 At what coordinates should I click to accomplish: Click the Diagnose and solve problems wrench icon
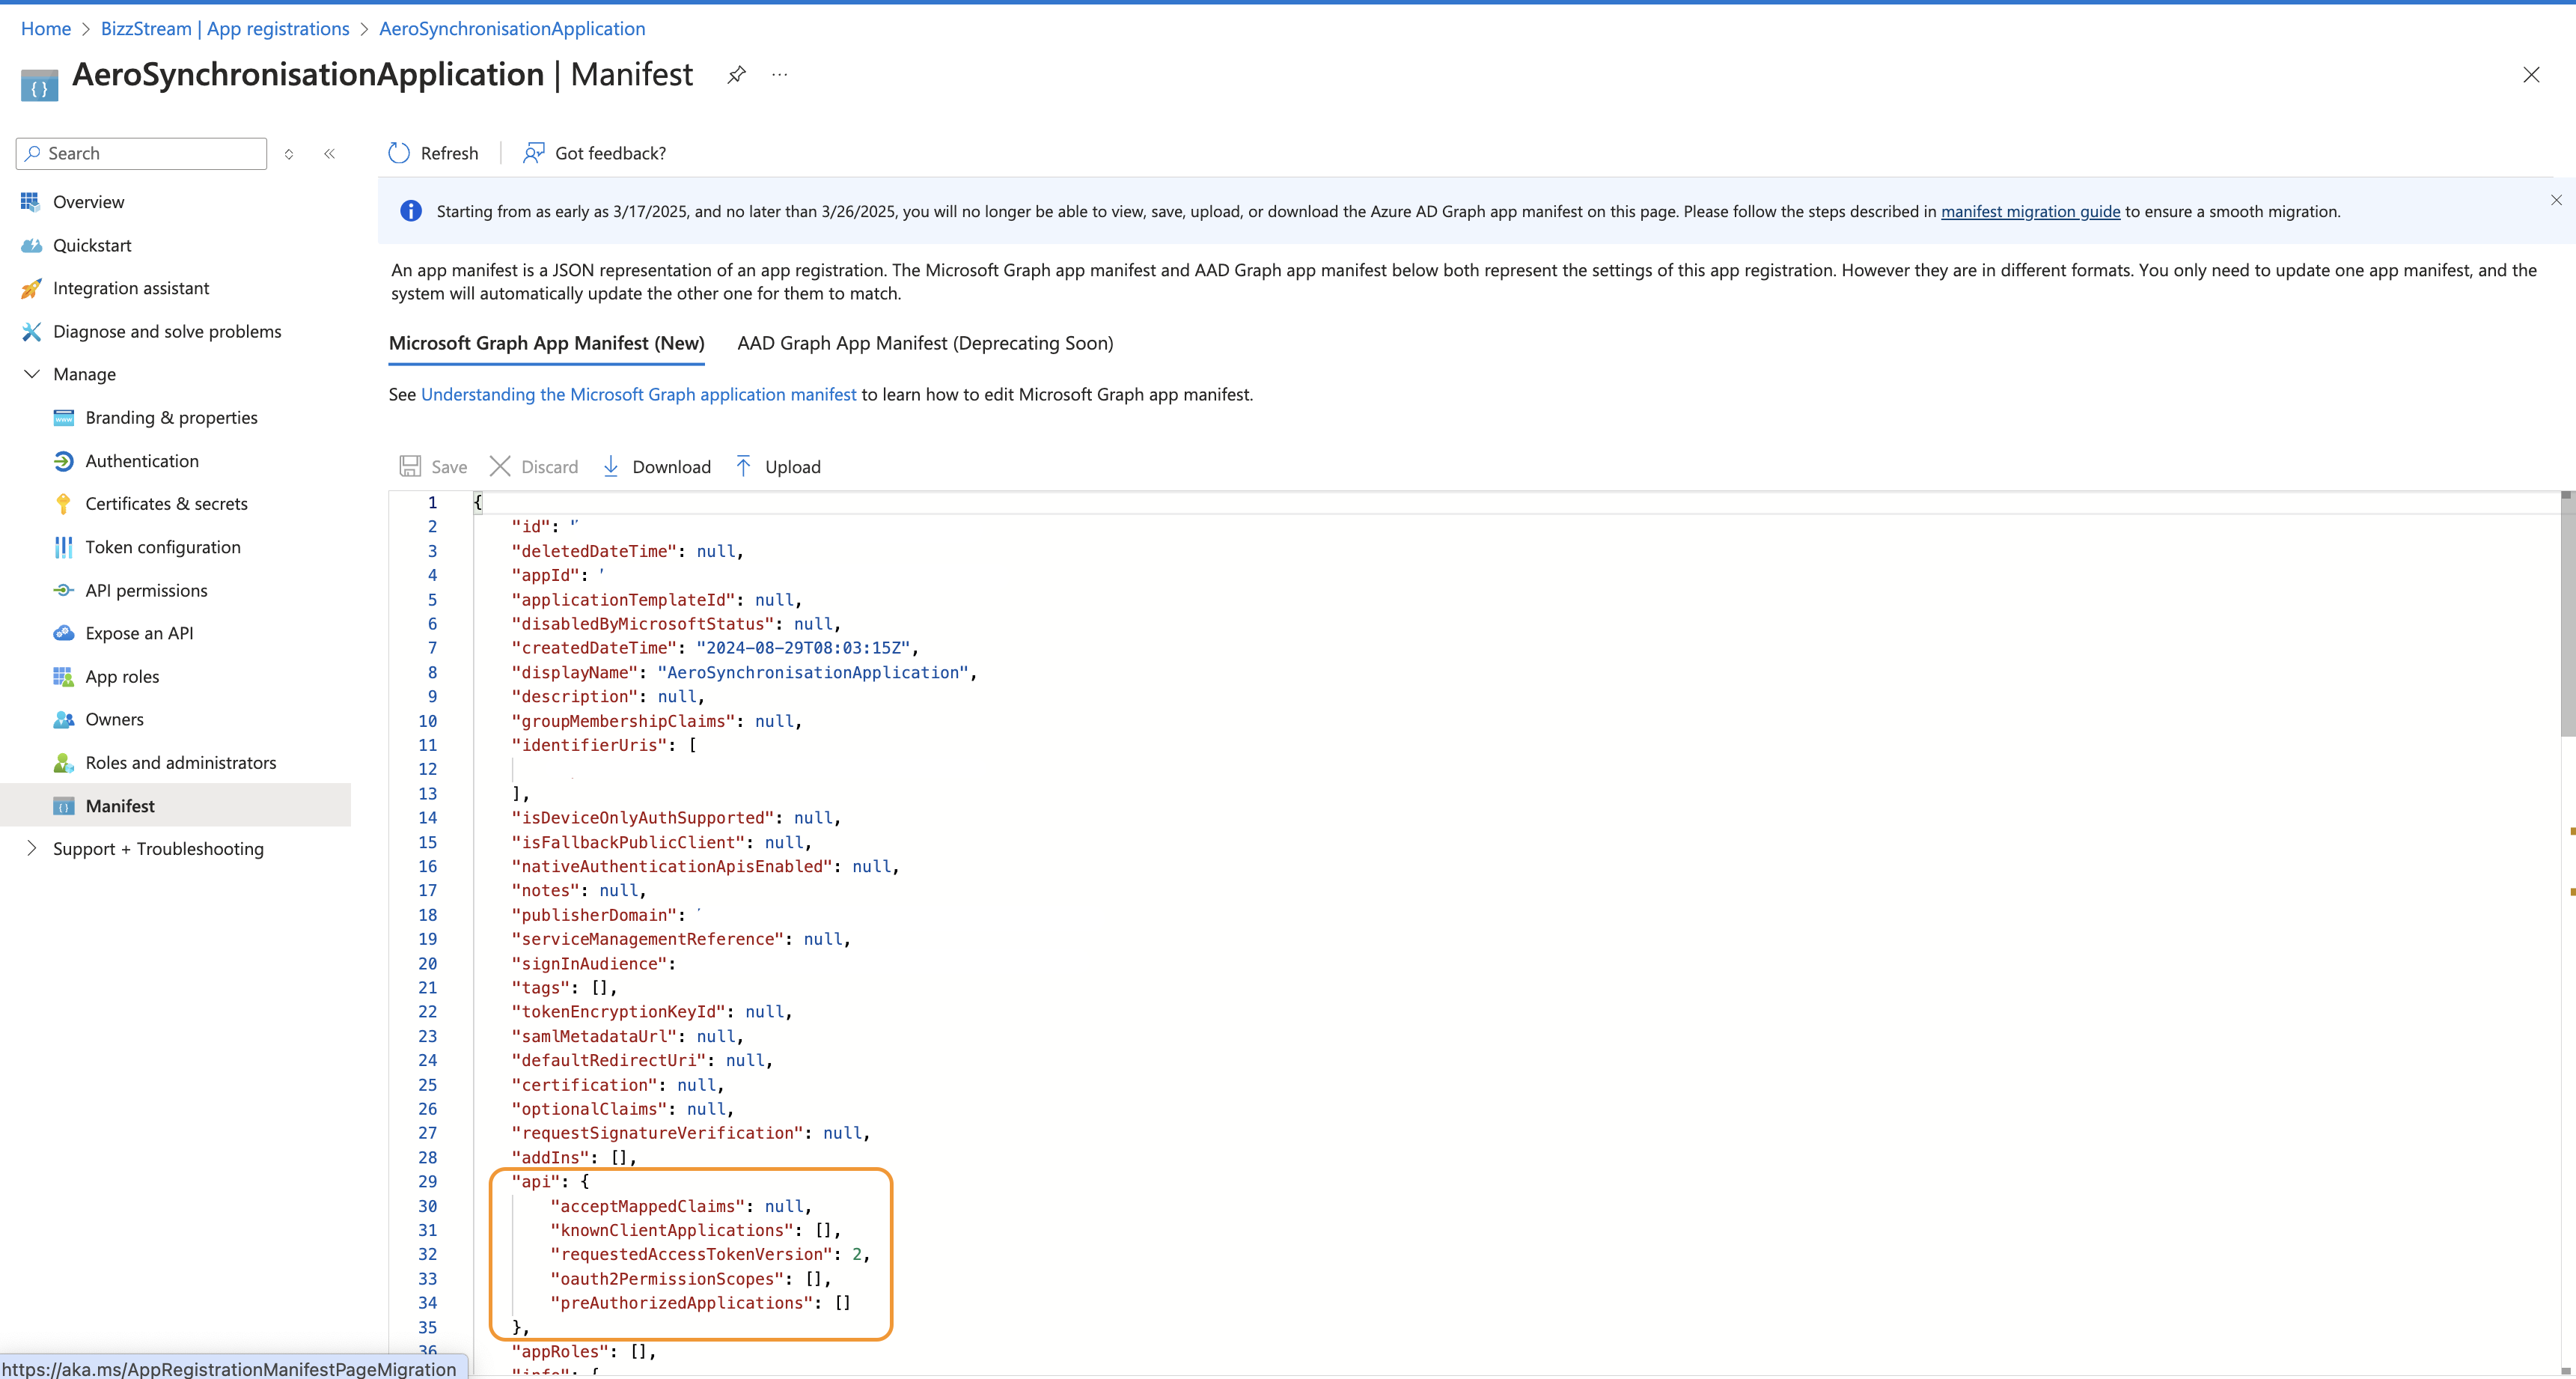pyautogui.click(x=31, y=332)
